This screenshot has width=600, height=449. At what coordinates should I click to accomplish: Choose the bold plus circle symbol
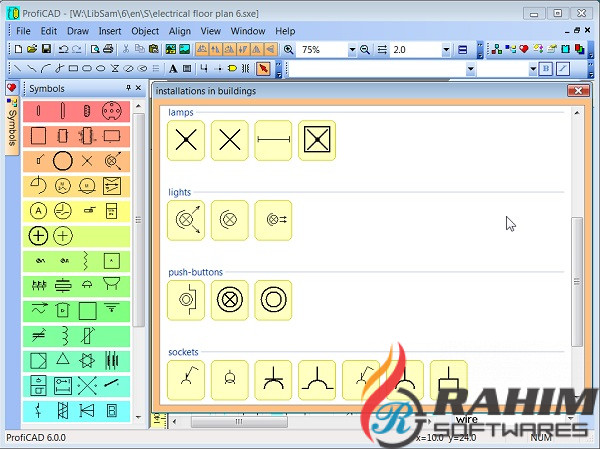pyautogui.click(x=38, y=236)
